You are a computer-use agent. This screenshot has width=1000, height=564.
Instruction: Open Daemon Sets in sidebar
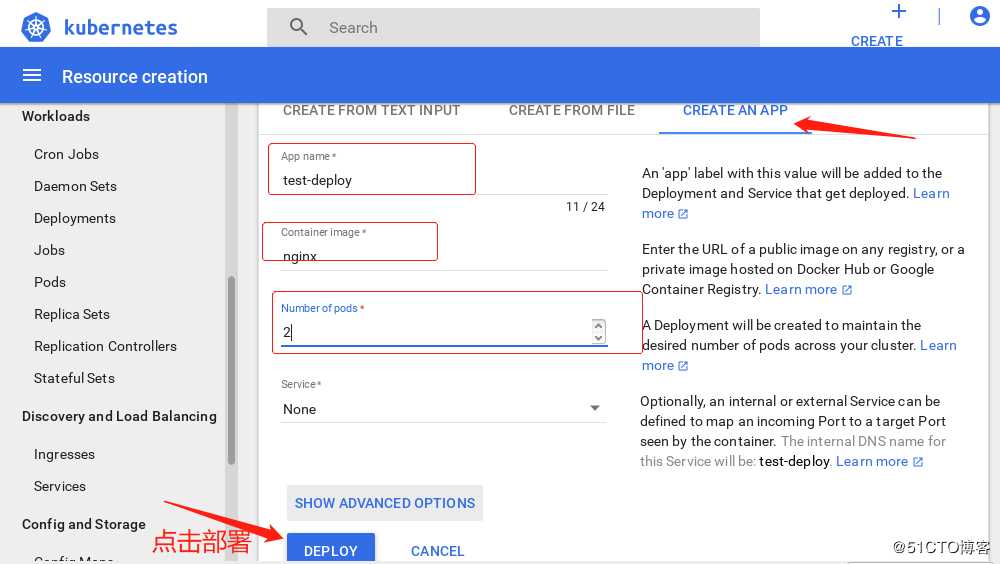tap(75, 186)
